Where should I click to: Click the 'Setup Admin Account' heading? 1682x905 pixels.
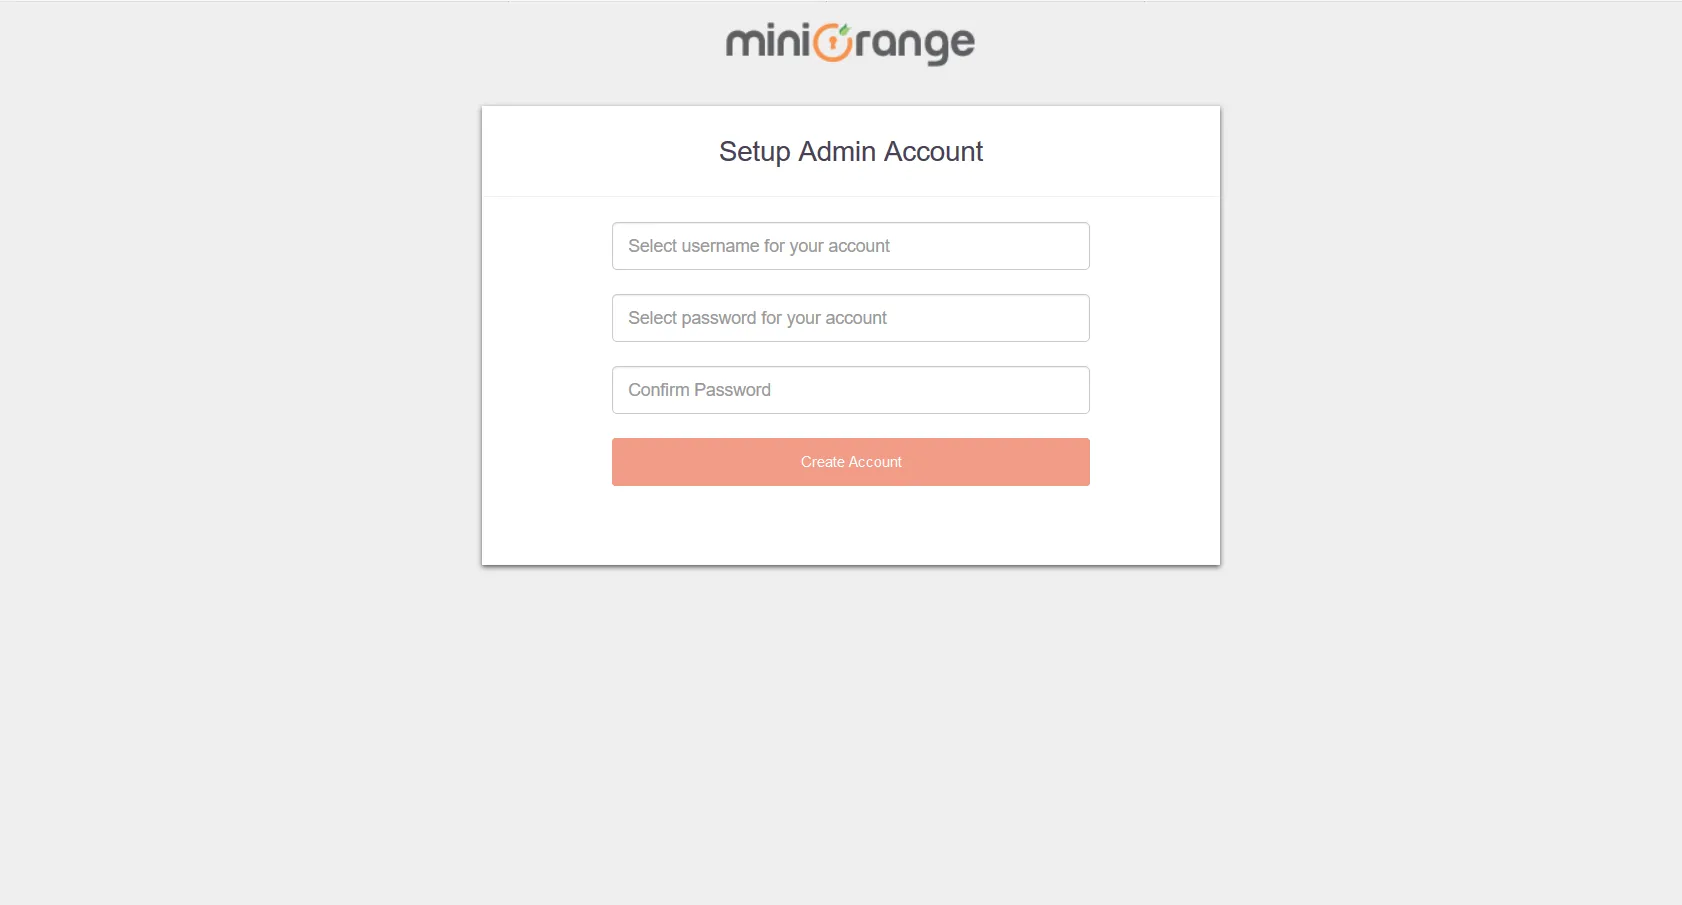[x=850, y=151]
